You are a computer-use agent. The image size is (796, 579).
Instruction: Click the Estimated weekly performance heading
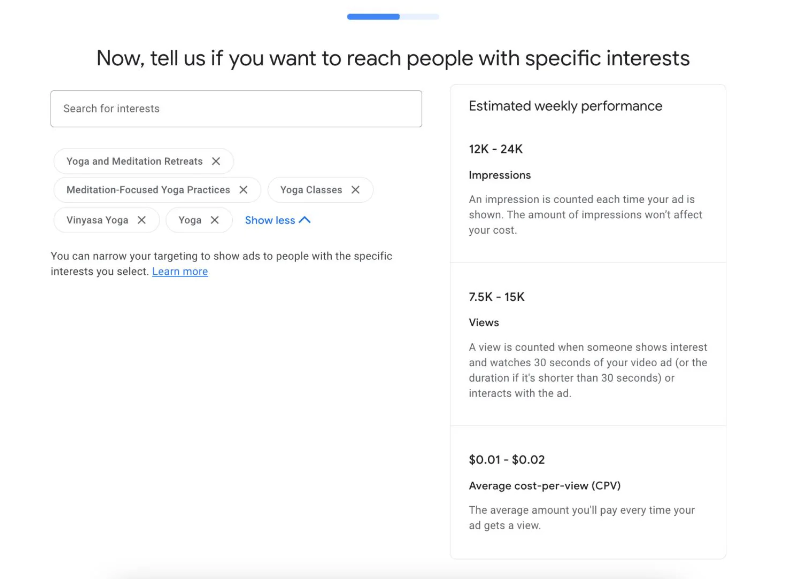tap(565, 106)
